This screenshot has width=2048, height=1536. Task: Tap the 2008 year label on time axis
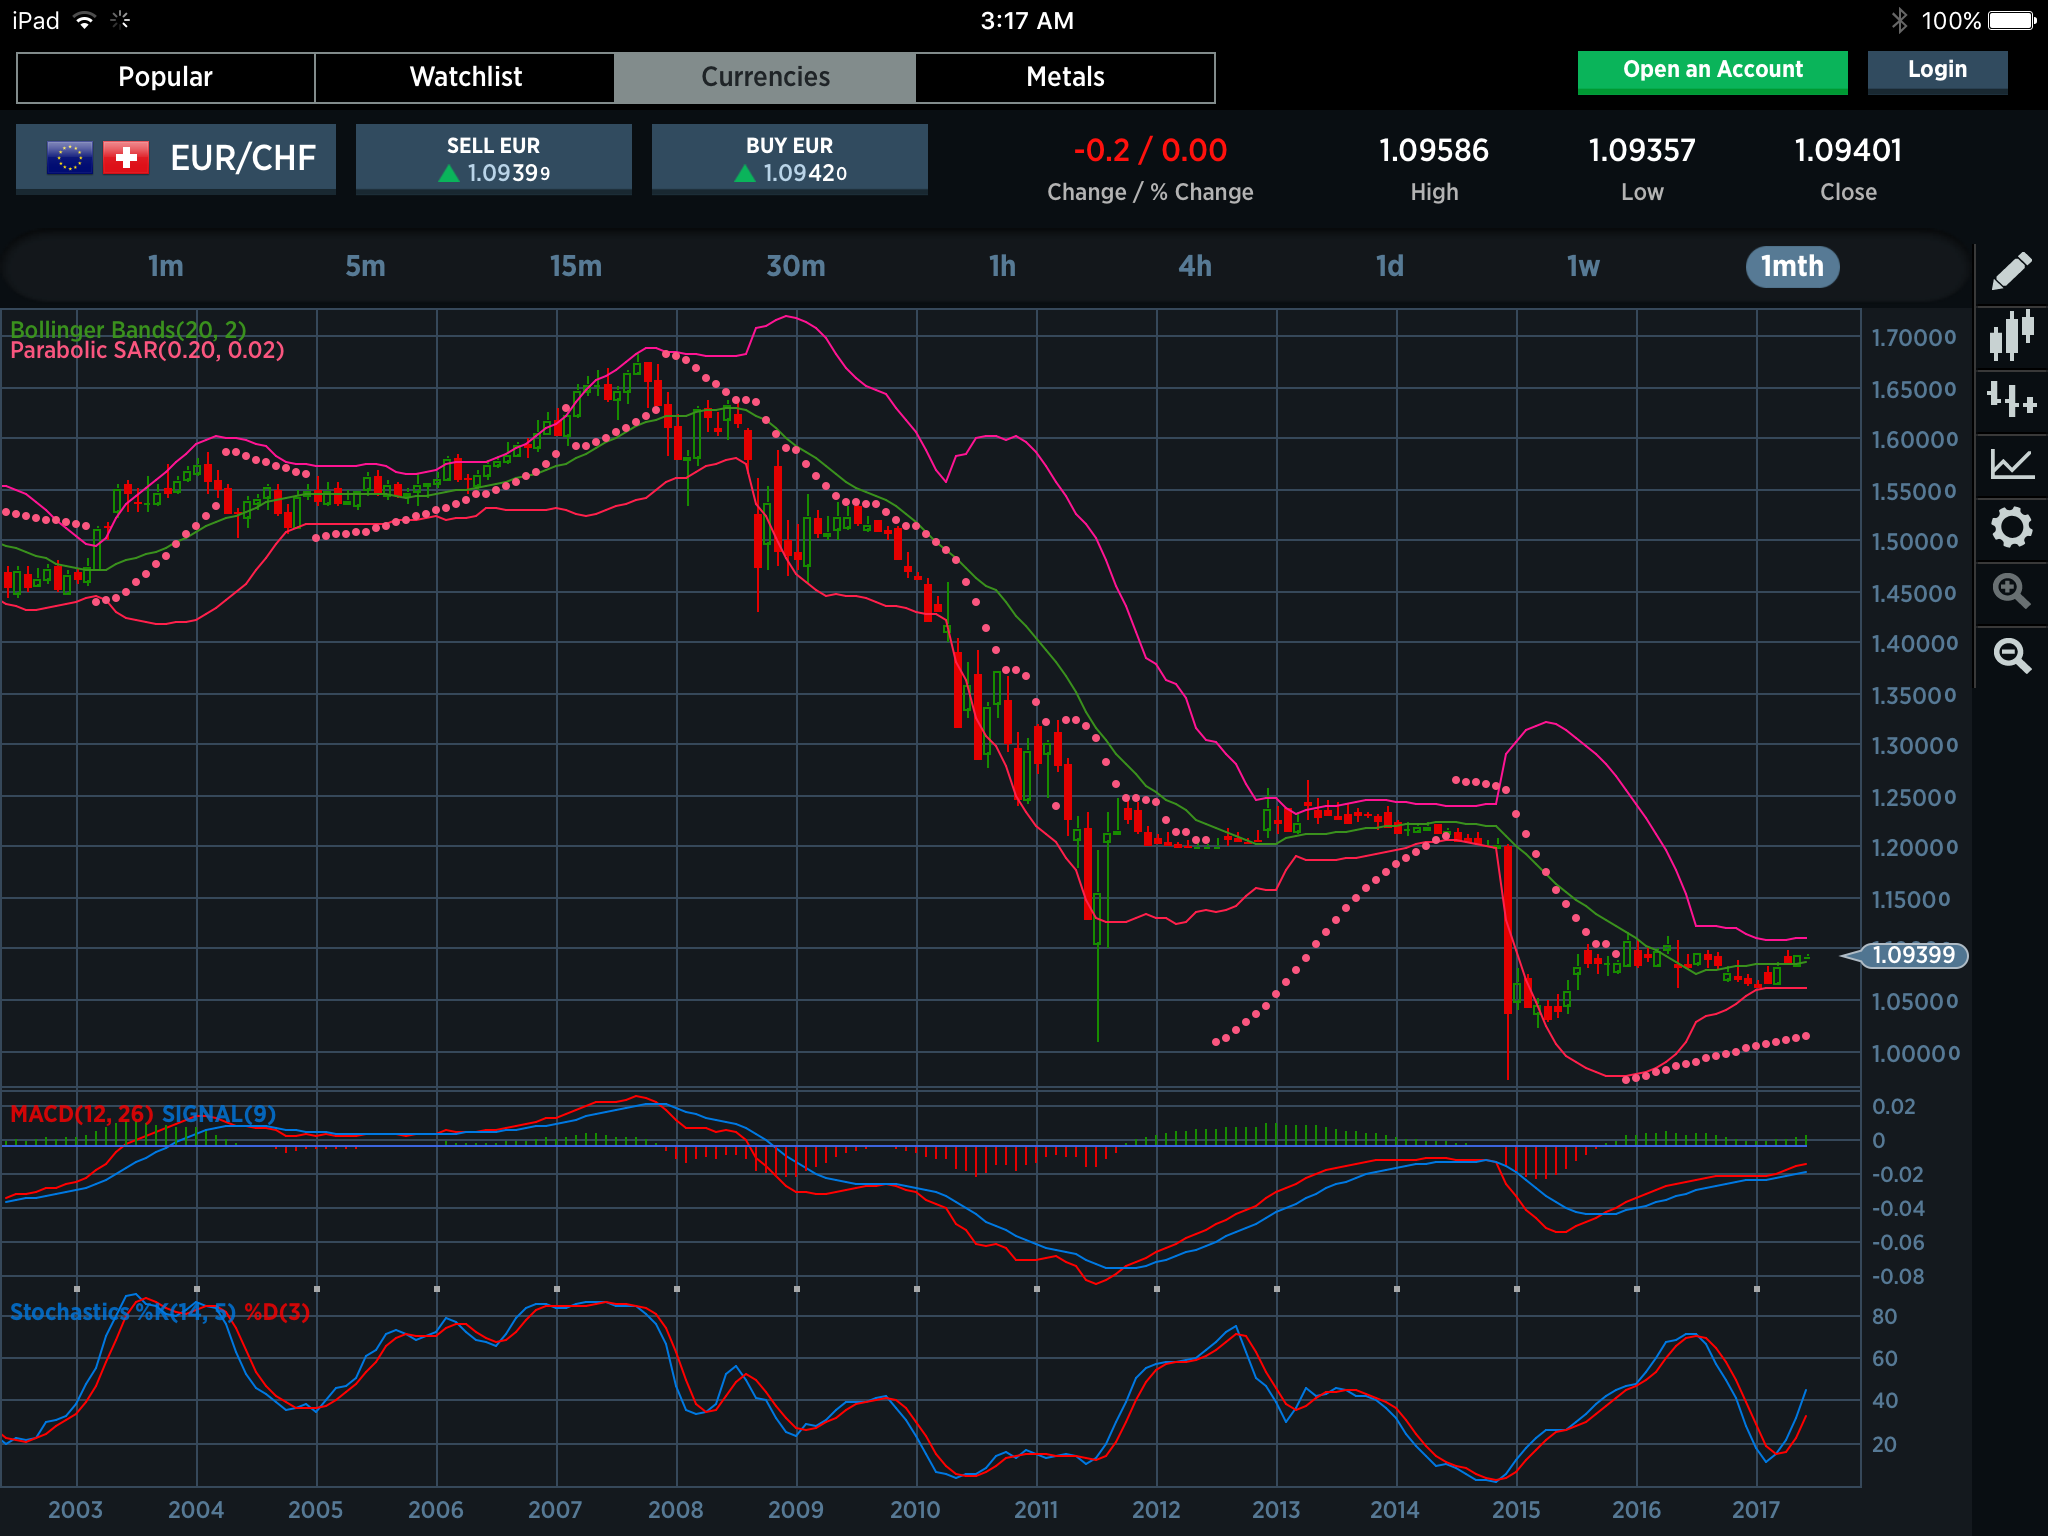pyautogui.click(x=676, y=1510)
